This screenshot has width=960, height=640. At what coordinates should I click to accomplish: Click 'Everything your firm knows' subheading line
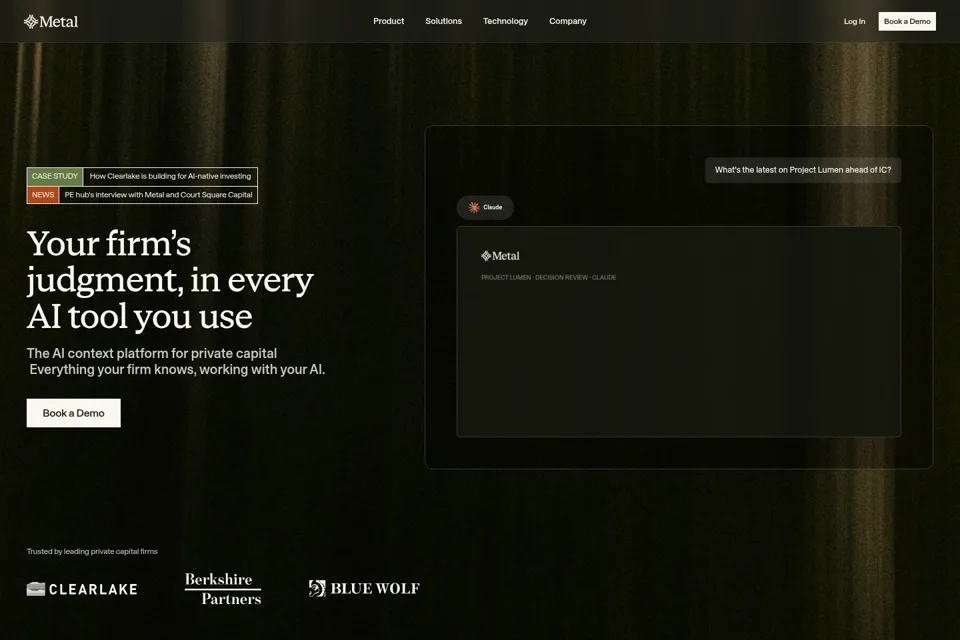pyautogui.click(x=178, y=369)
